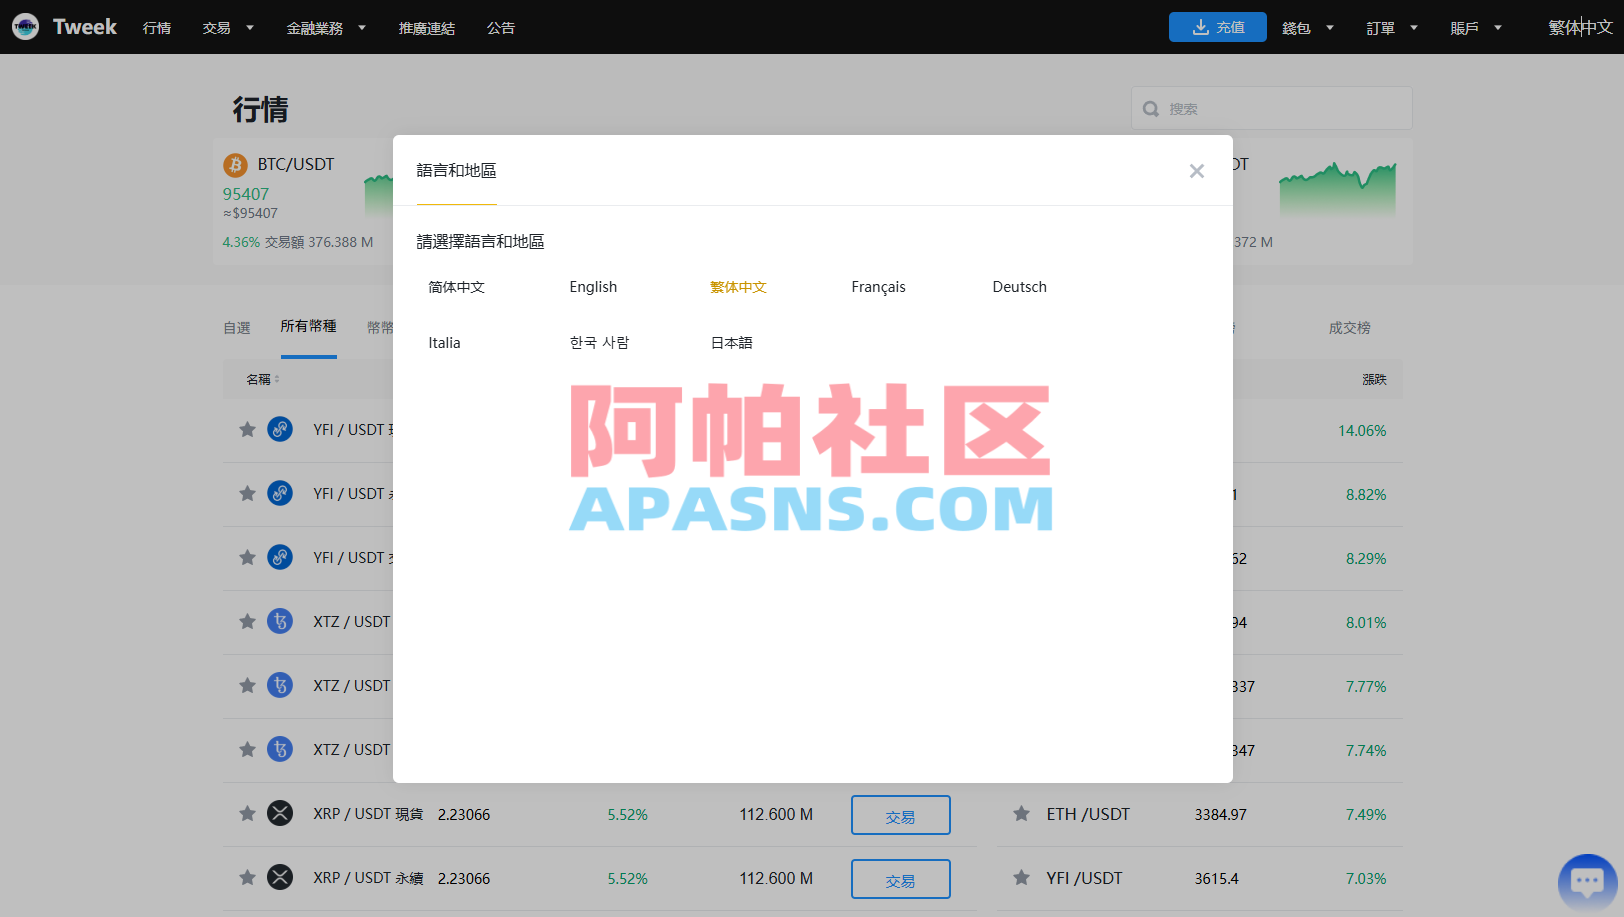Sort by 名稱 column header

pyautogui.click(x=263, y=379)
